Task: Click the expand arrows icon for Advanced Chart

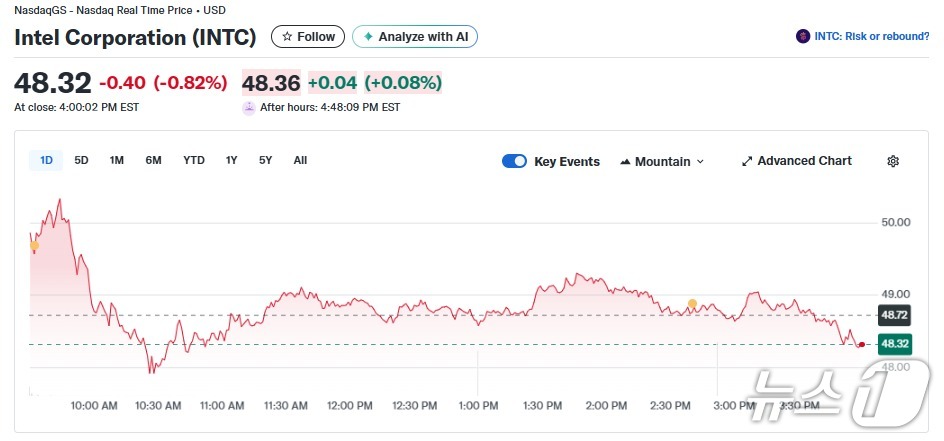Action: [746, 161]
